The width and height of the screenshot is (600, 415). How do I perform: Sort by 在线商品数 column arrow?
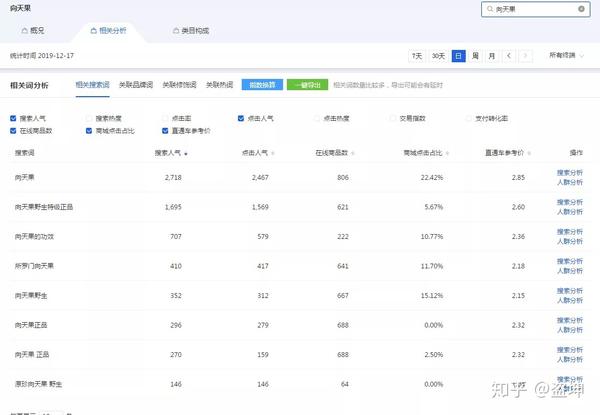click(352, 154)
